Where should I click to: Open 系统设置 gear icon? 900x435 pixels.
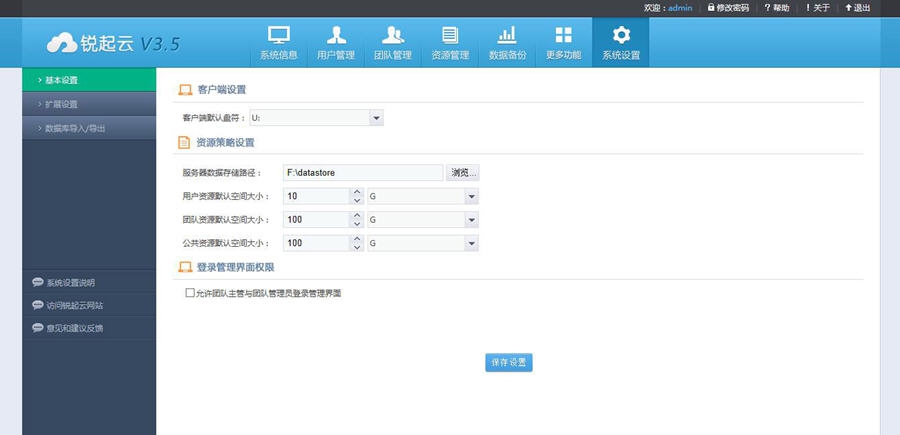(621, 35)
